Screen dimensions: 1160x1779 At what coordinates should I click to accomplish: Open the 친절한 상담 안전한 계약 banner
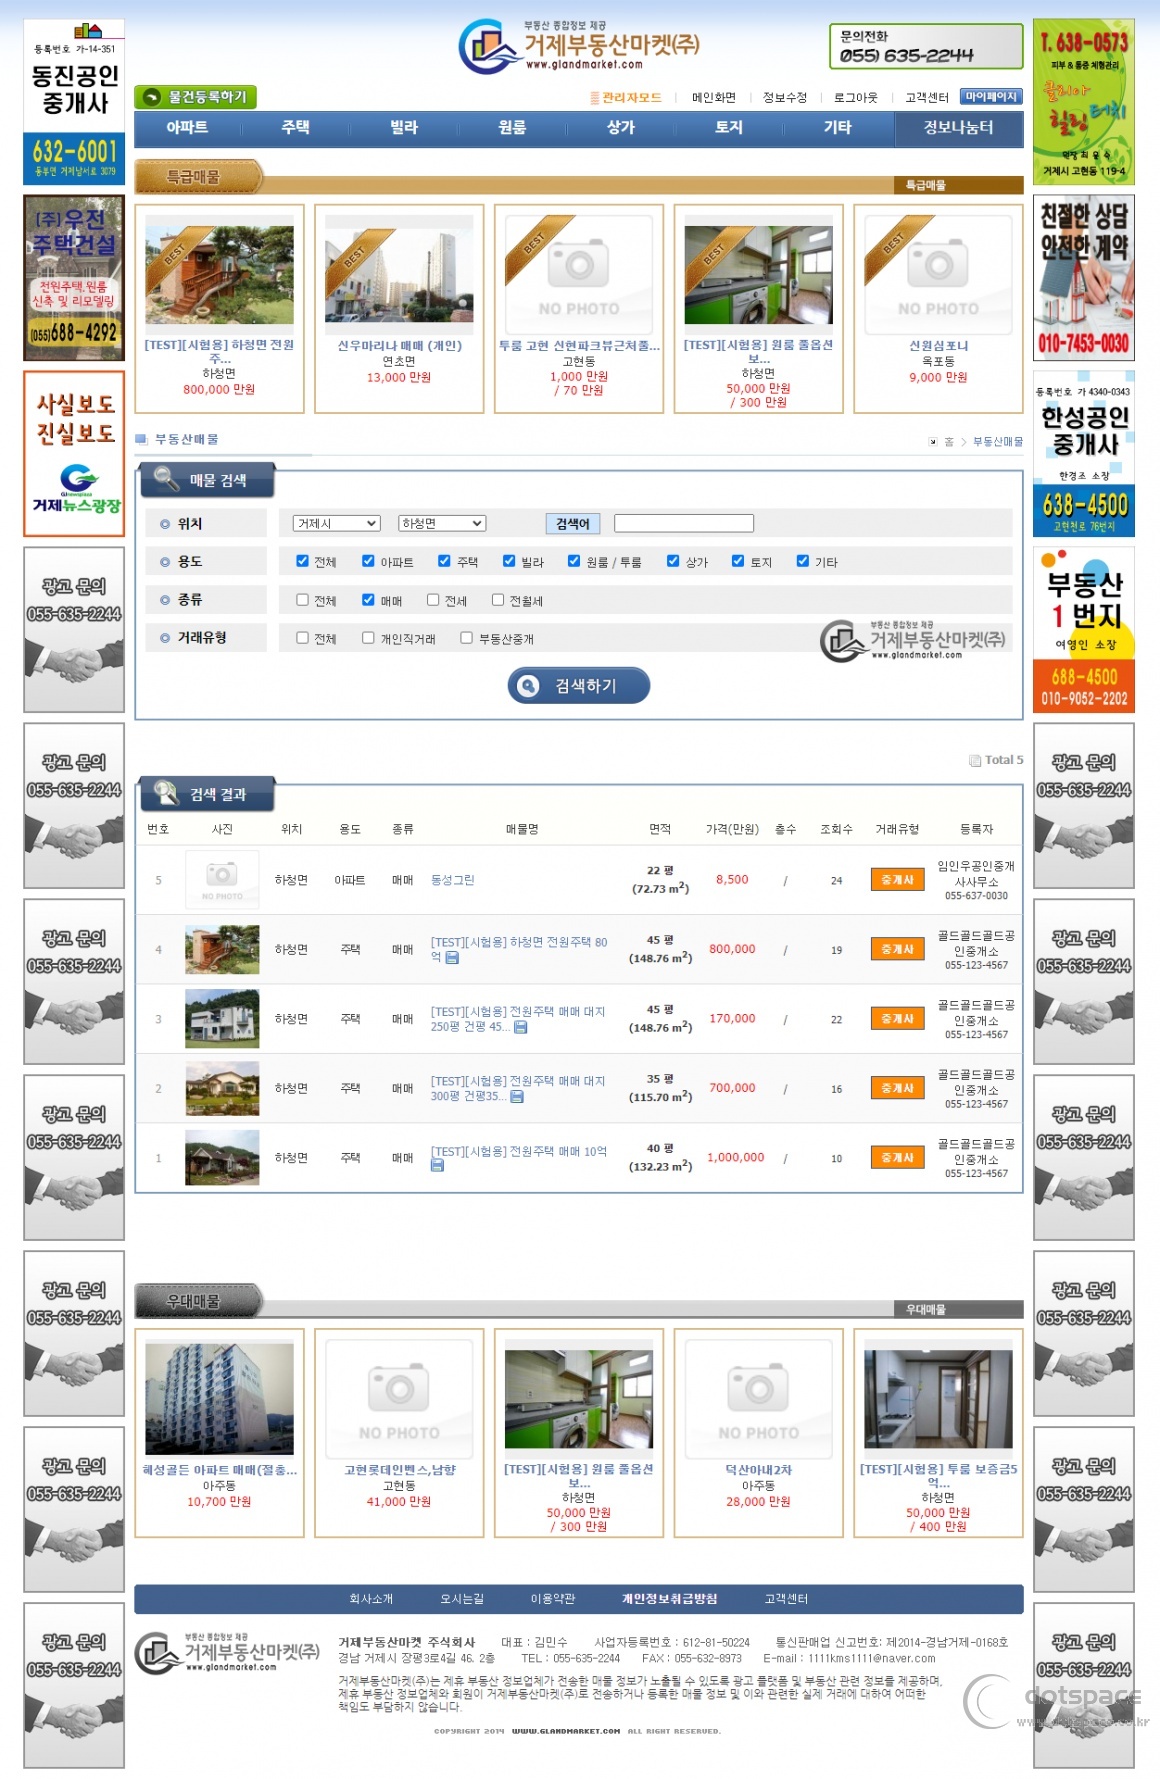(x=1084, y=278)
